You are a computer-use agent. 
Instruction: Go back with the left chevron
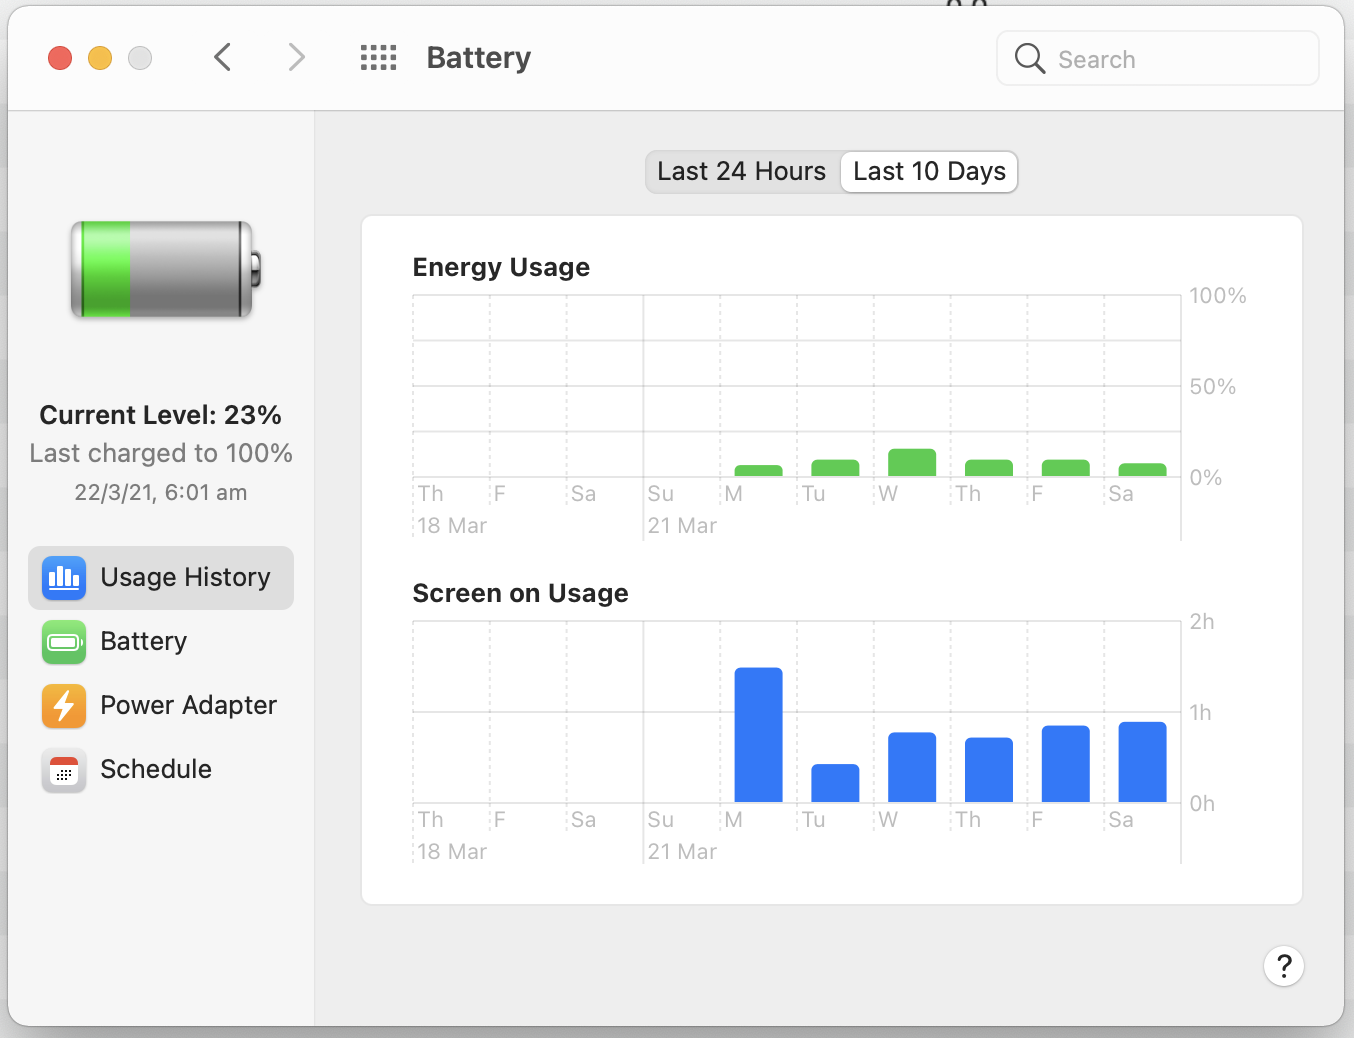223,58
